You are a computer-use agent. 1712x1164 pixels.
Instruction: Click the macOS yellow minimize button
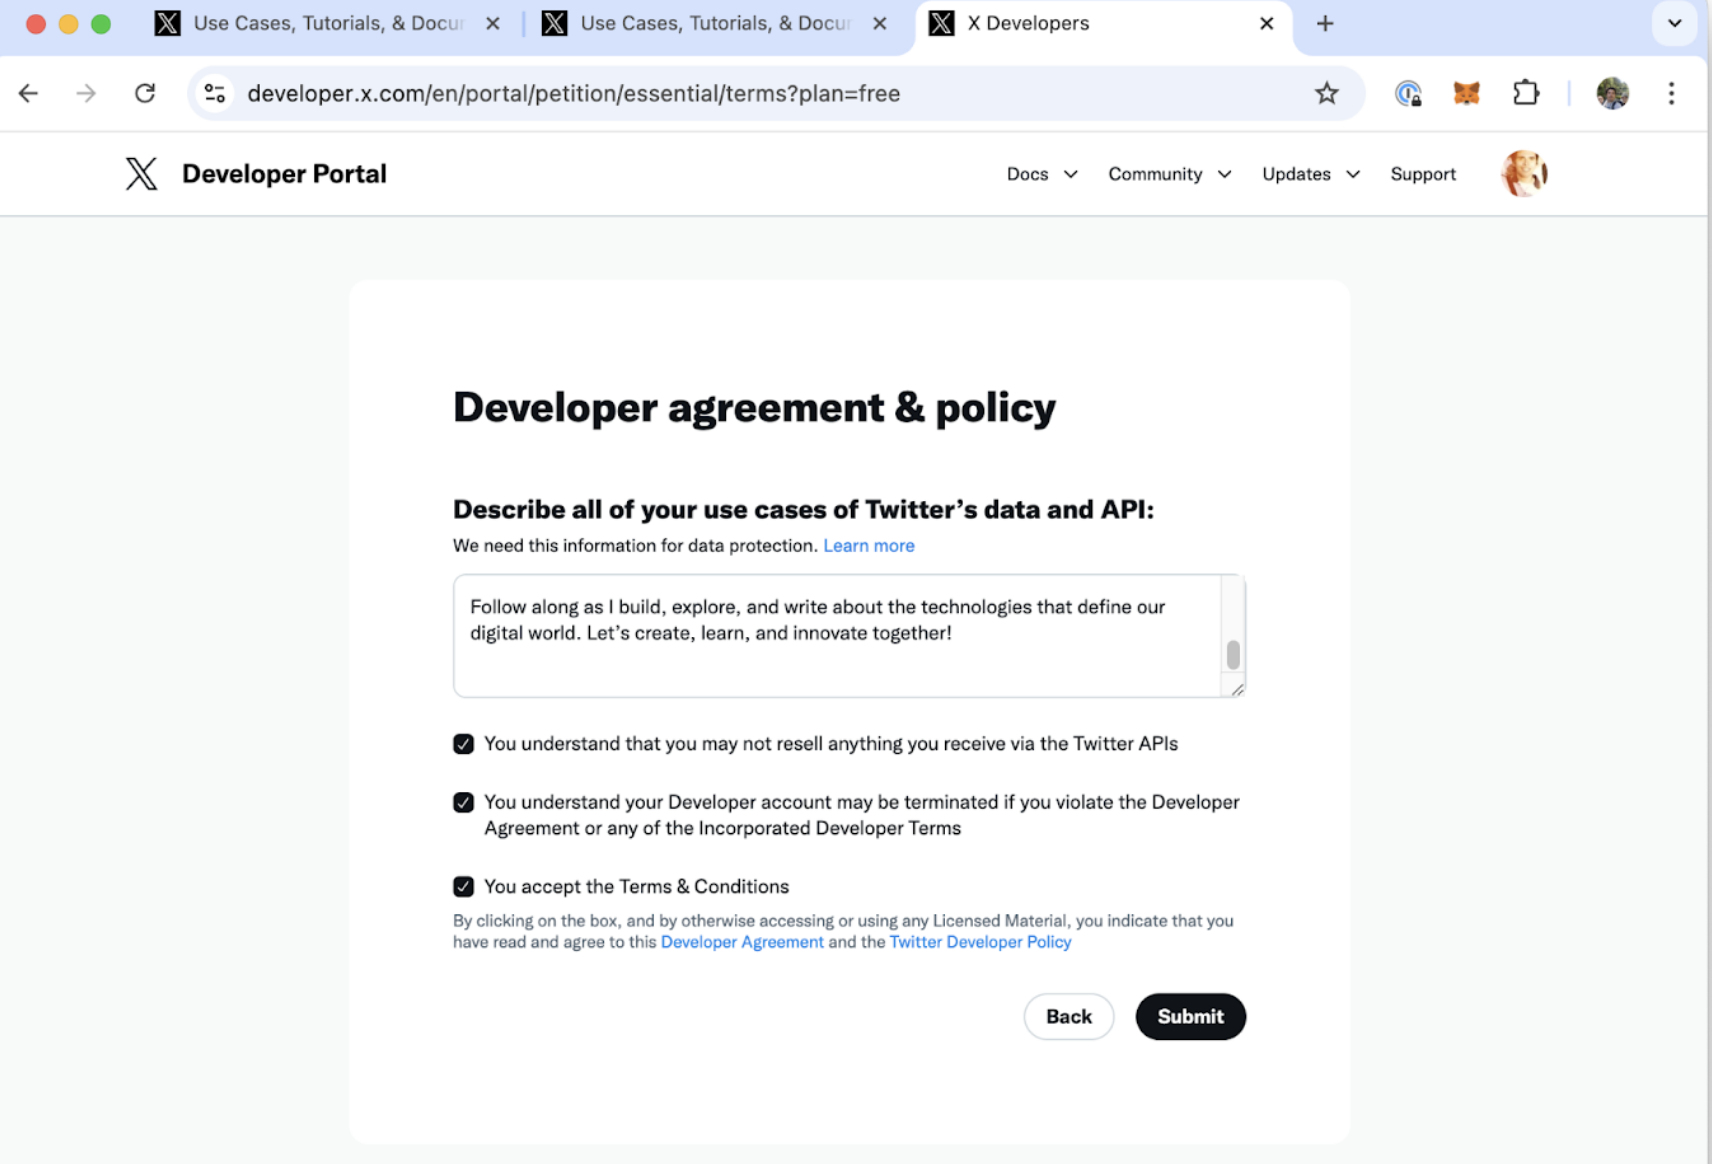[x=68, y=24]
